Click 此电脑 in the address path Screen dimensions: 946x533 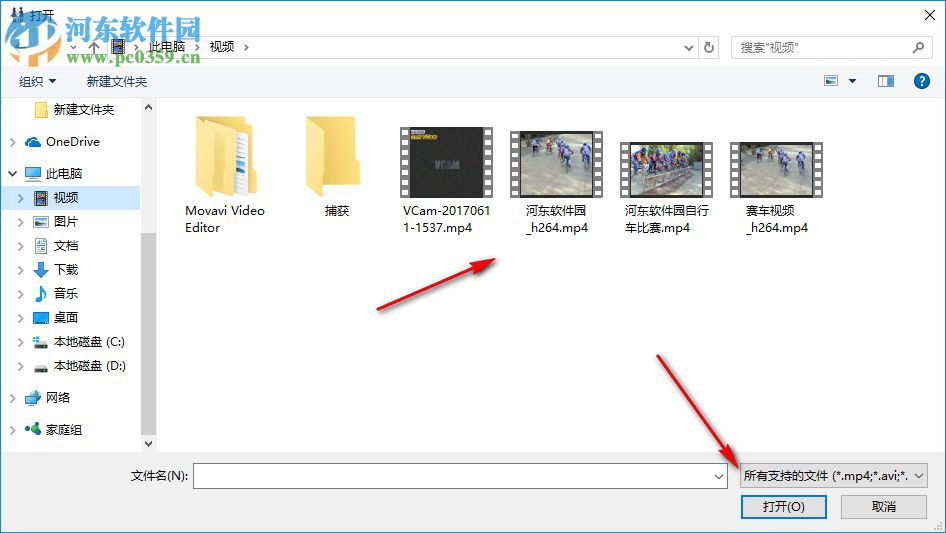pos(167,47)
